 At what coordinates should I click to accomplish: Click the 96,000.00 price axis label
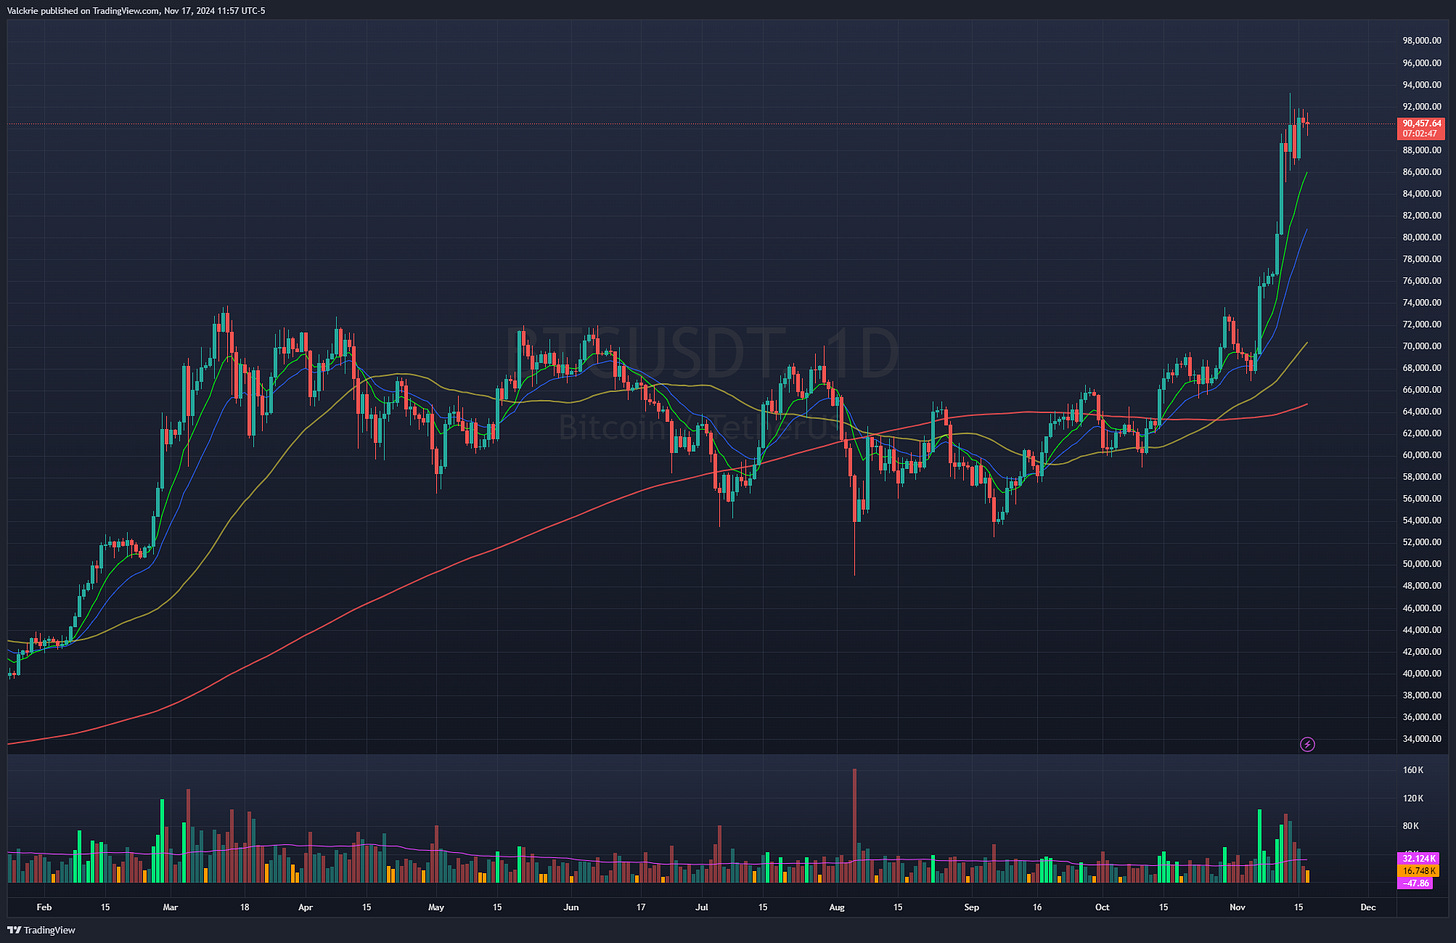1422,63
